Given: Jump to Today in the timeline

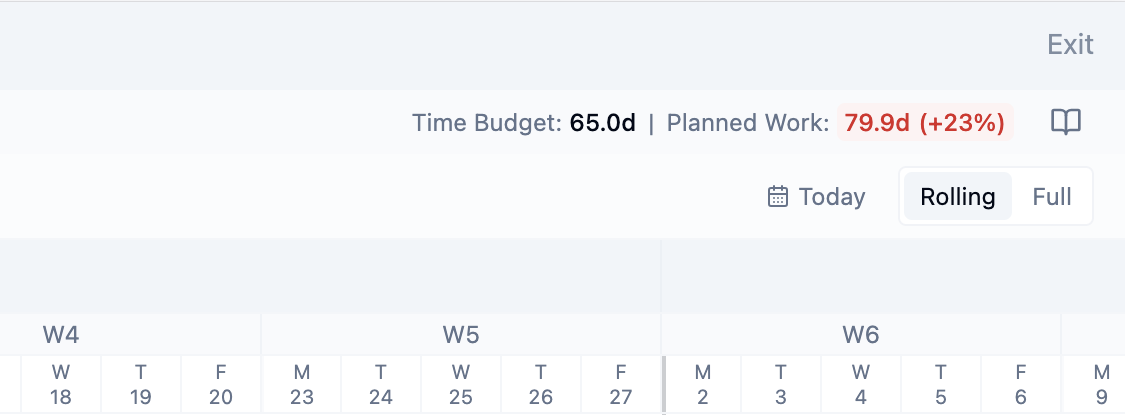Looking at the screenshot, I should 817,196.
